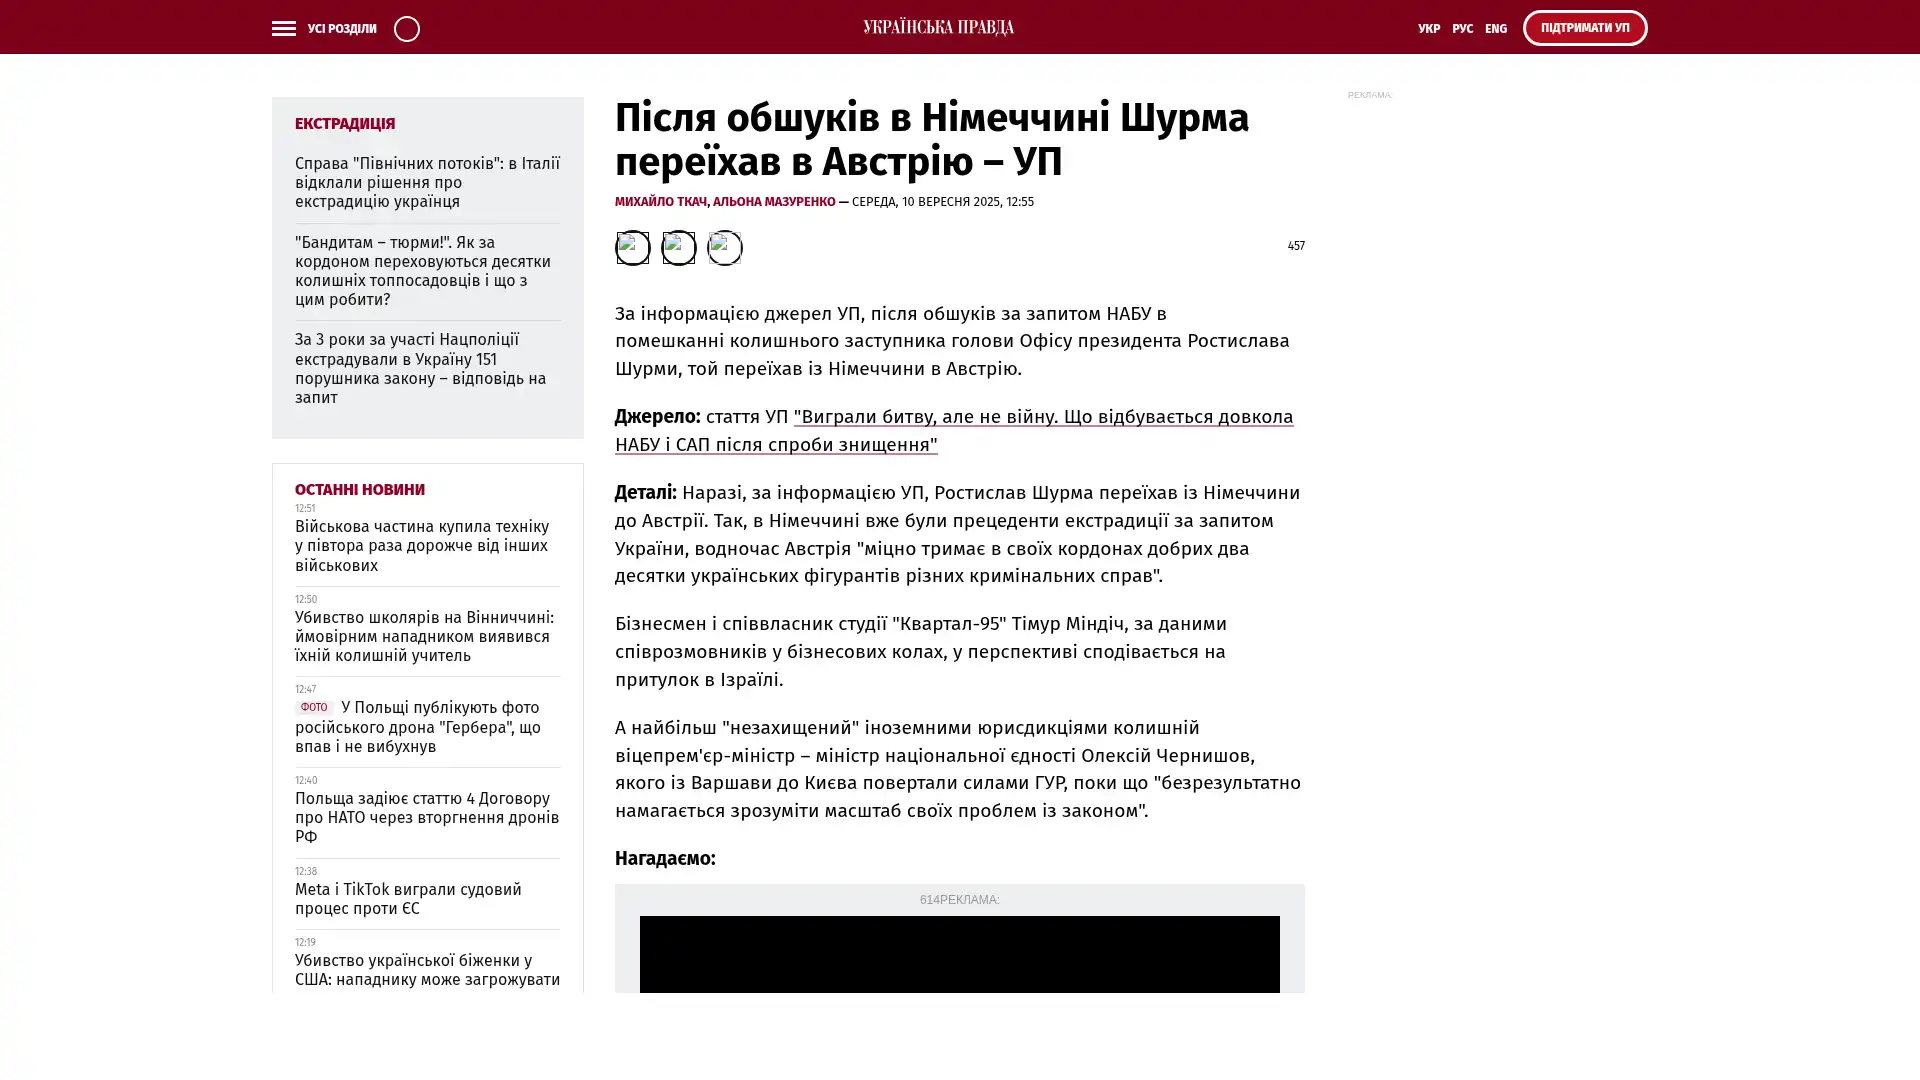
Task: Expand the УСІ РОЗДІЛИ sections menu
Action: coord(341,29)
